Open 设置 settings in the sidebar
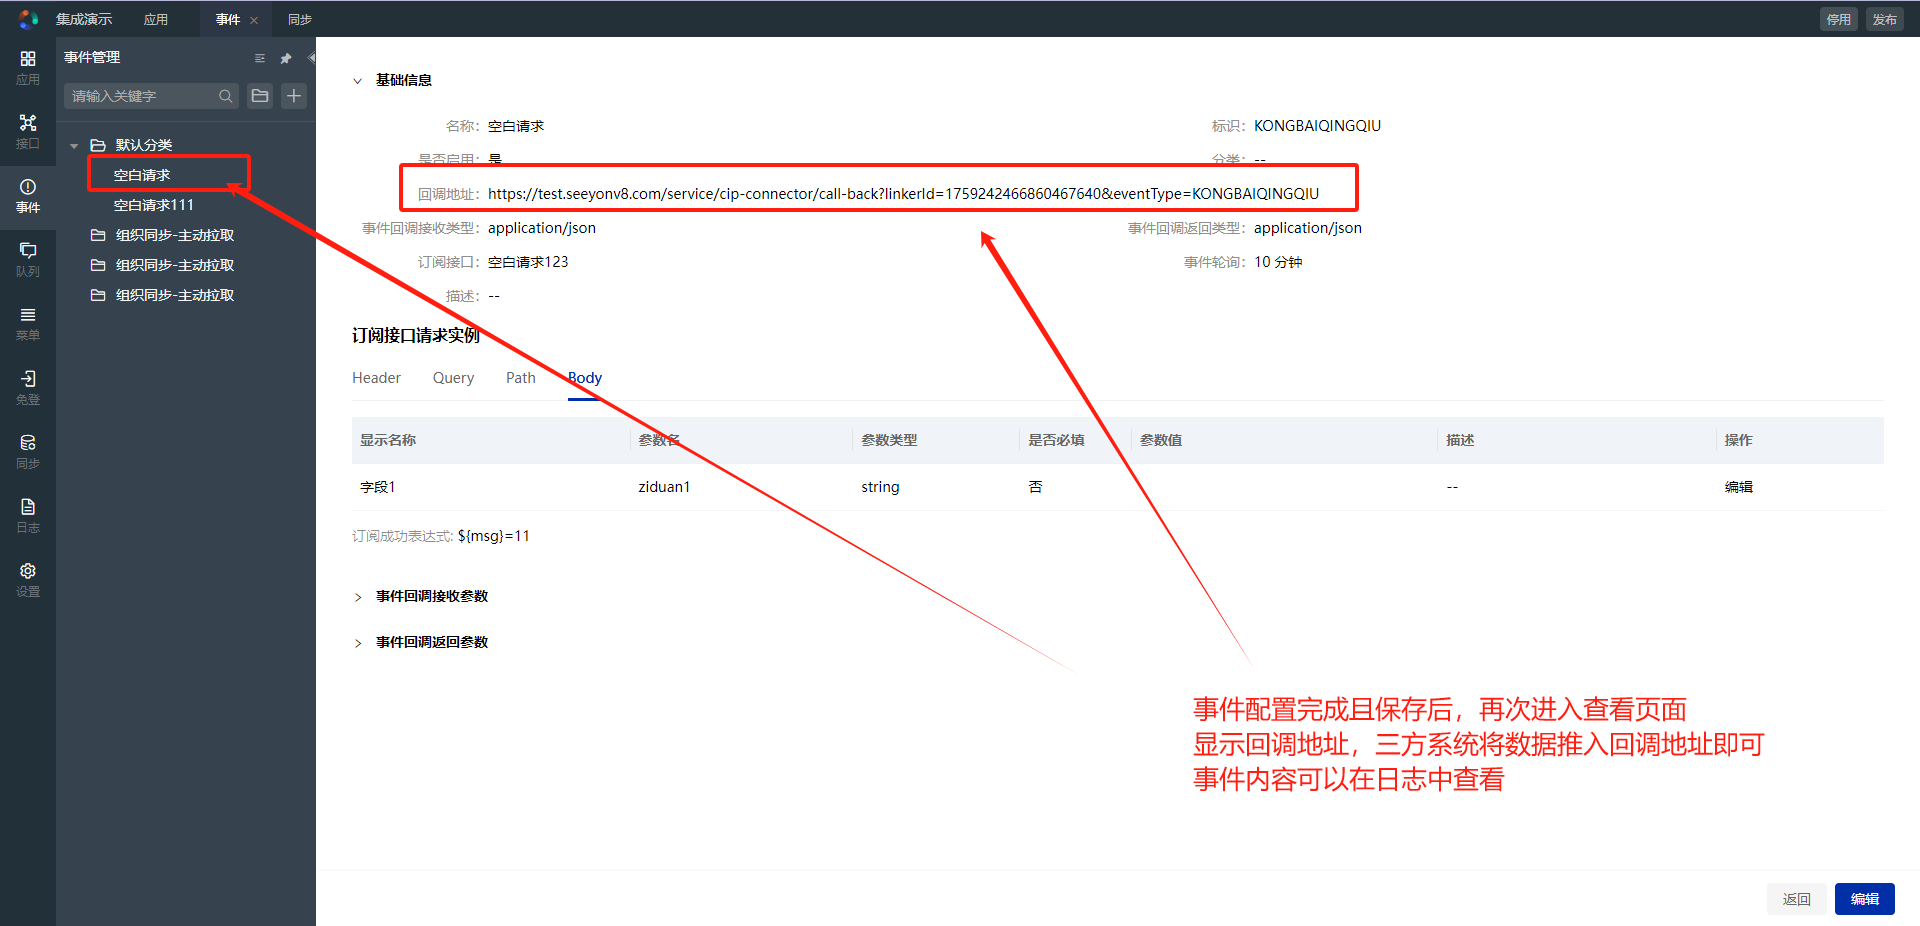1920x926 pixels. [x=28, y=579]
